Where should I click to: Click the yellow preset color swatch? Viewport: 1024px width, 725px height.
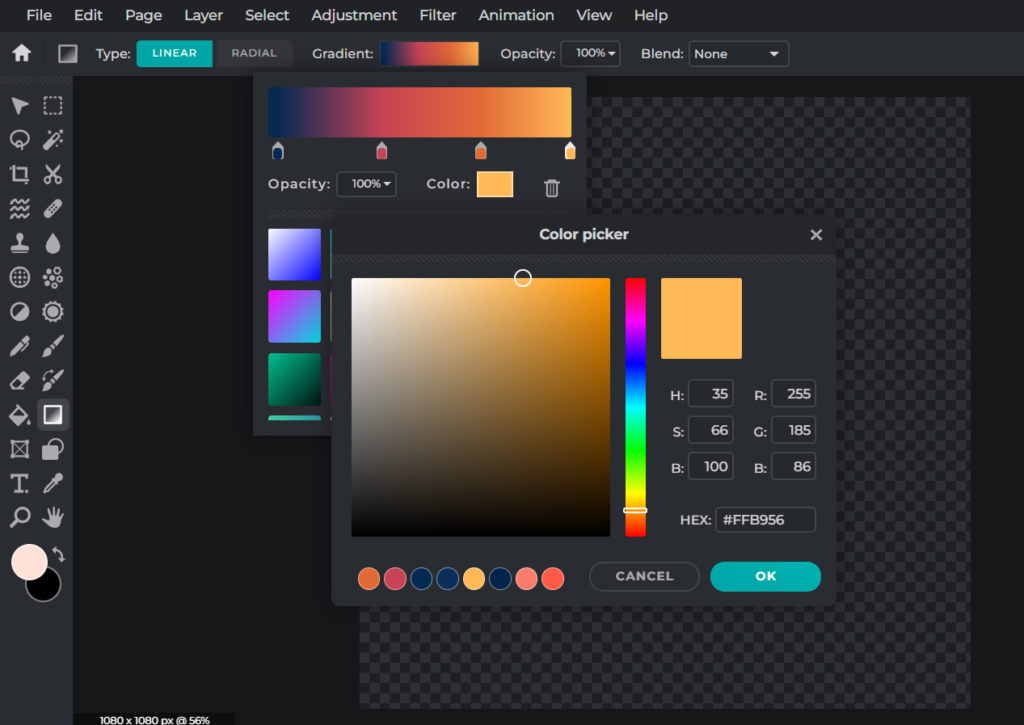click(x=473, y=578)
